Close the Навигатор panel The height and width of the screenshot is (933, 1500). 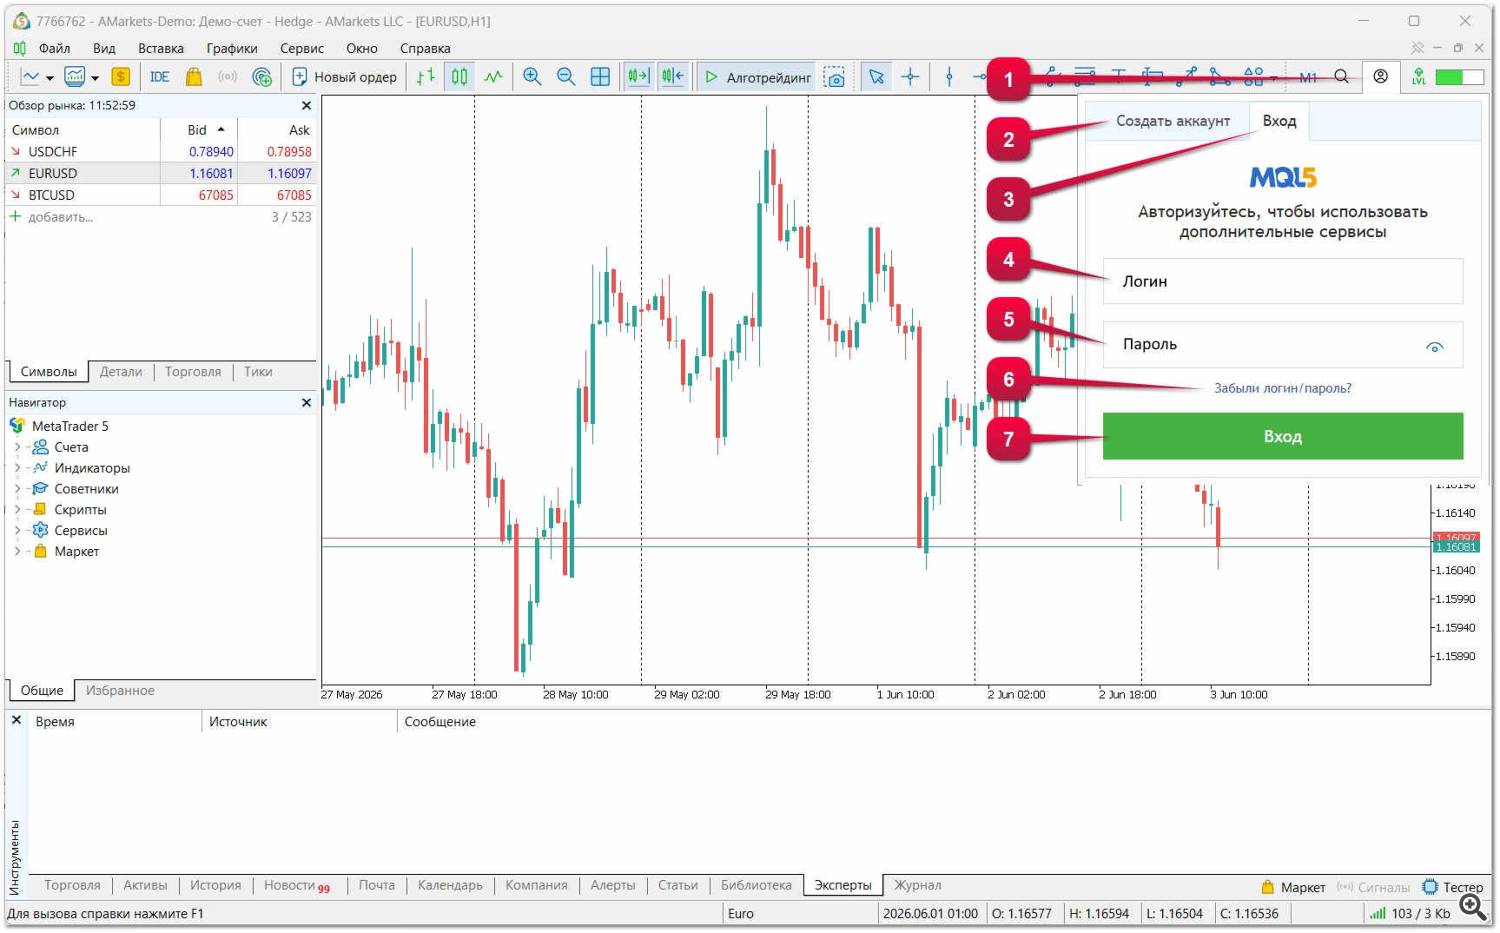point(306,402)
